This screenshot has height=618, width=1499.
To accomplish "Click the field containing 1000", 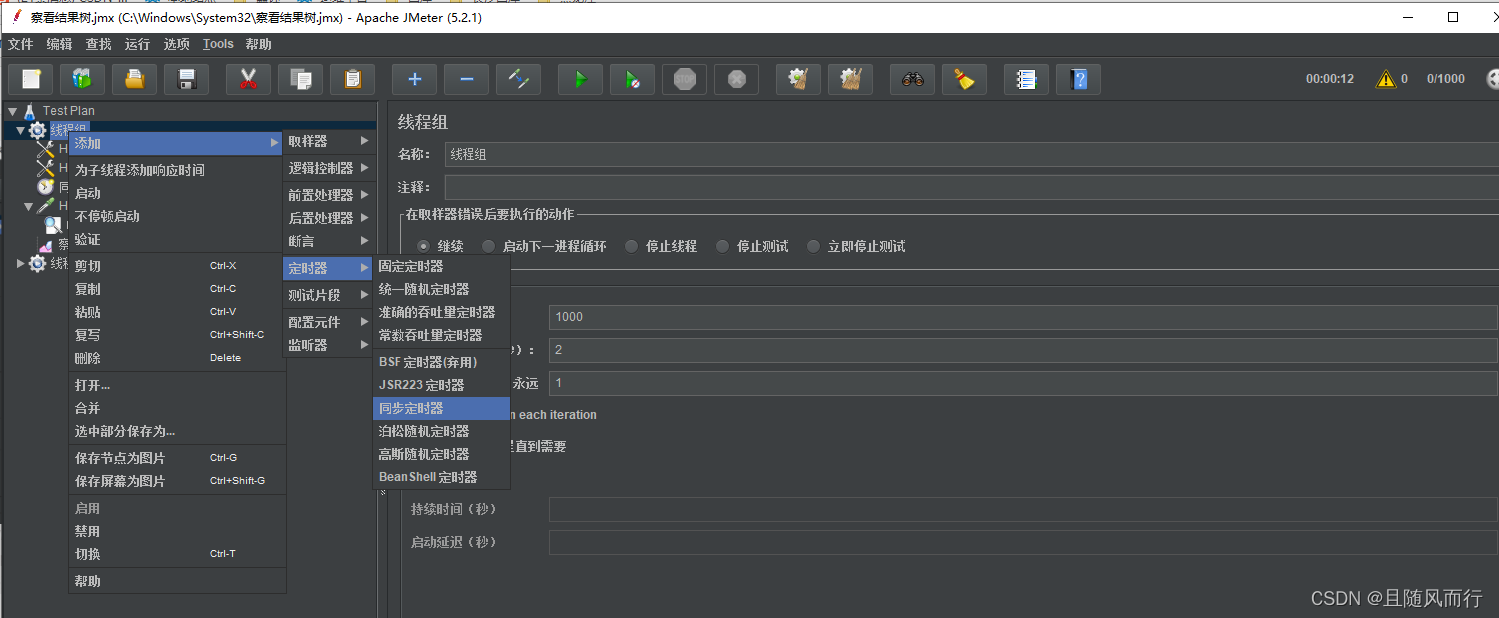I will click(1023, 317).
